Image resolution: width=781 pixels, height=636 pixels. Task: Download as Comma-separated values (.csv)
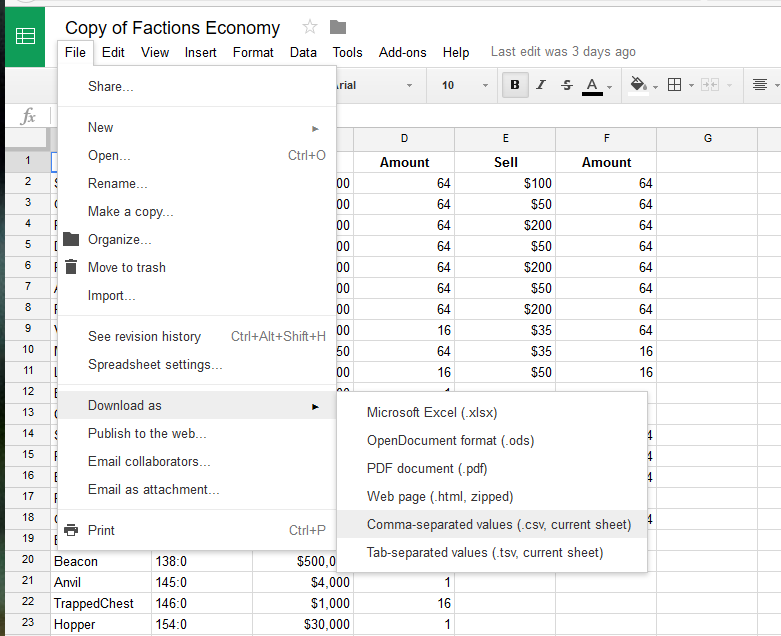(x=492, y=524)
